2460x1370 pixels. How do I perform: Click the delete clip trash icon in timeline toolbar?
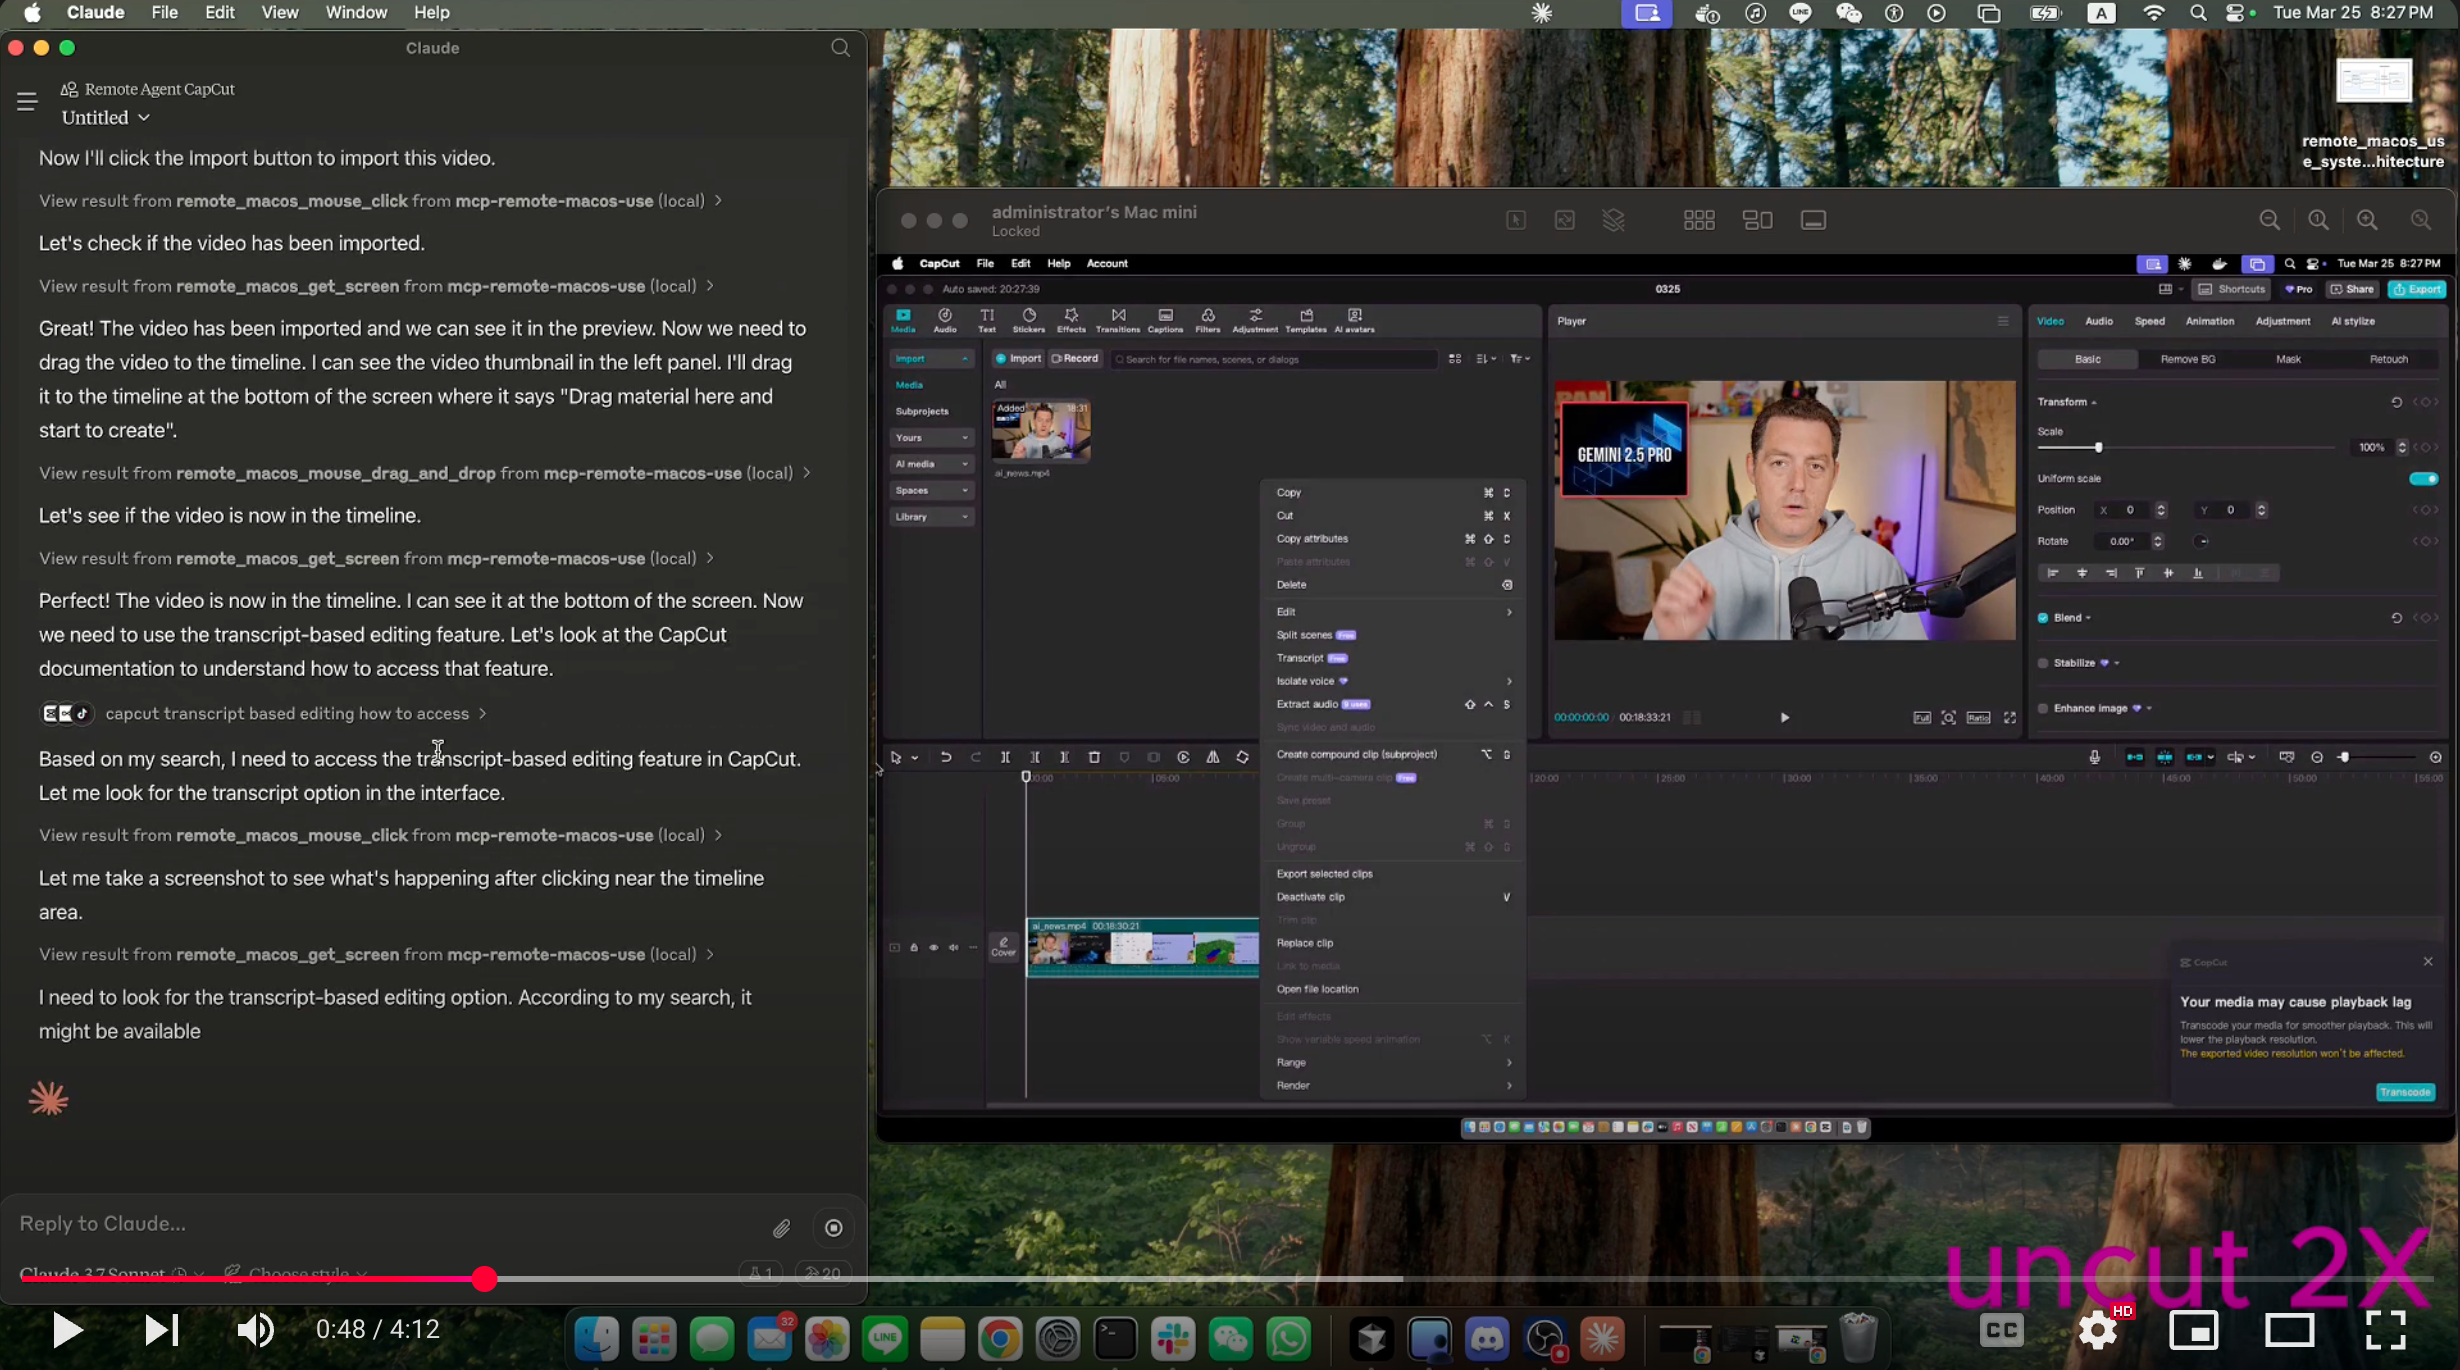tap(1094, 758)
